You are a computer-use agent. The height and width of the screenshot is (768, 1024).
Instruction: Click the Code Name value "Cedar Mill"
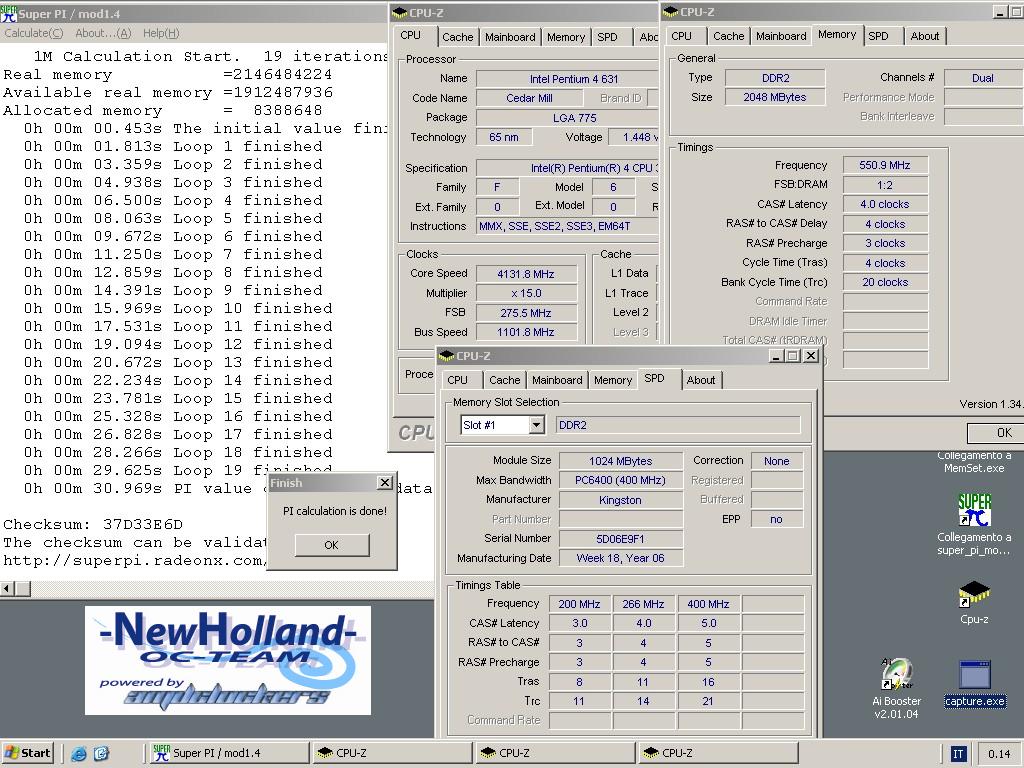[529, 99]
